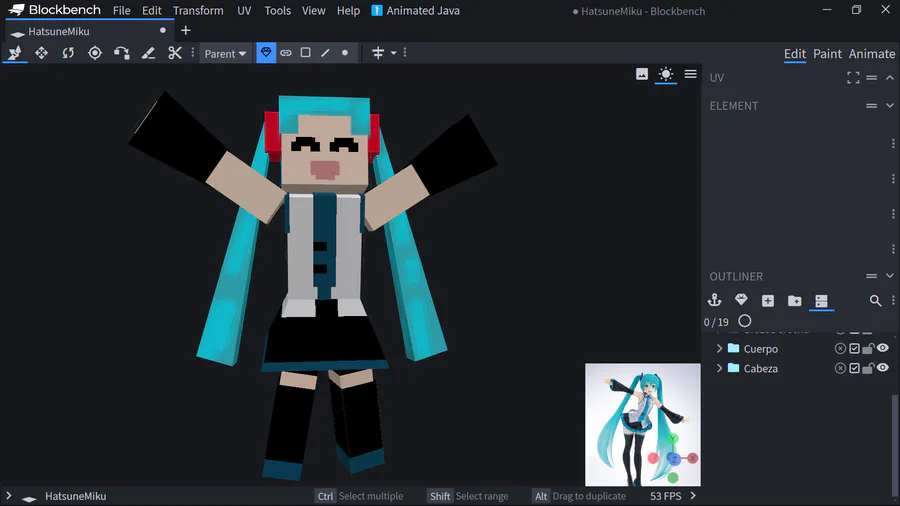The image size is (900, 506).
Task: Switch to Animate mode
Action: tap(872, 54)
